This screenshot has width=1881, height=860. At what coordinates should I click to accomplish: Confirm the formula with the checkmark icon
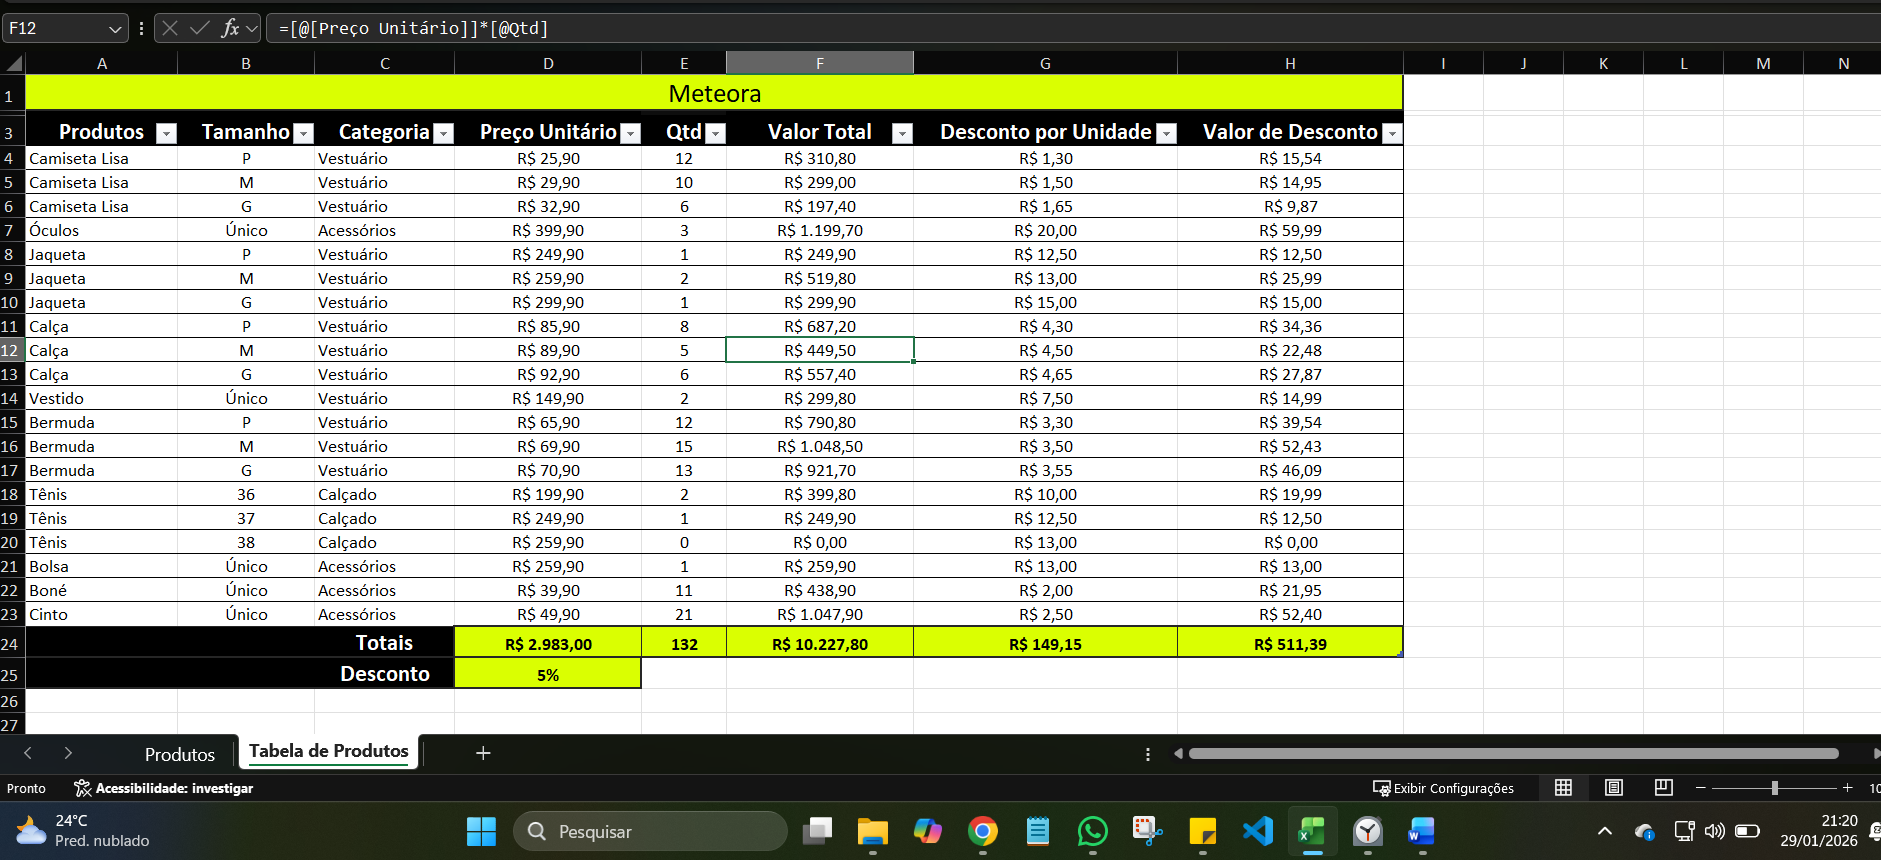tap(199, 28)
